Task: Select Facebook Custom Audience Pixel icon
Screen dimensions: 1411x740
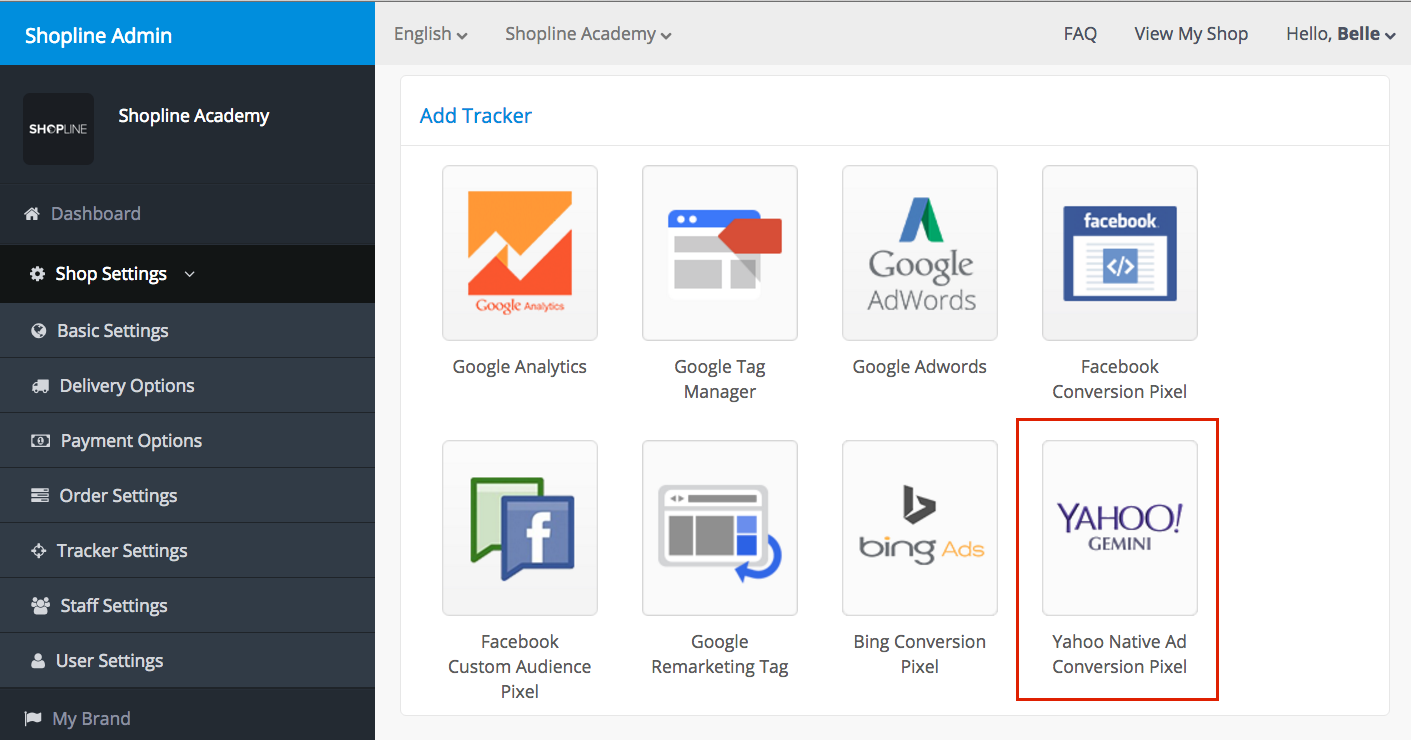Action: point(520,528)
